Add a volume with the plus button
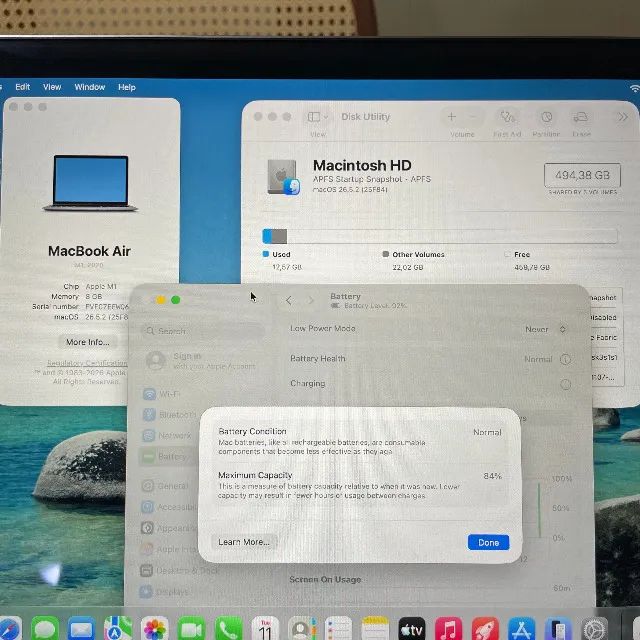640x640 pixels. [451, 117]
